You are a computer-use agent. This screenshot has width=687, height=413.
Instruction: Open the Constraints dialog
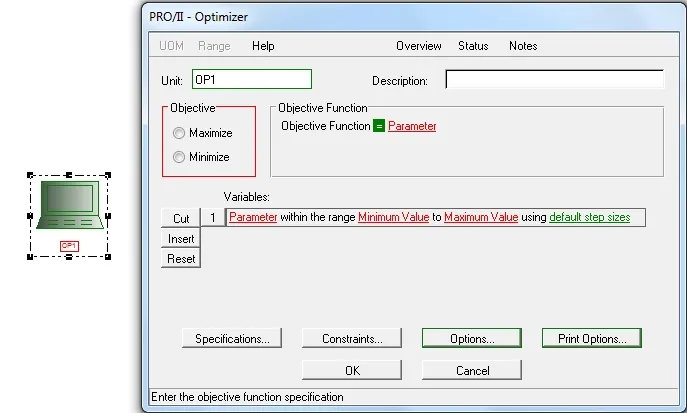352,339
